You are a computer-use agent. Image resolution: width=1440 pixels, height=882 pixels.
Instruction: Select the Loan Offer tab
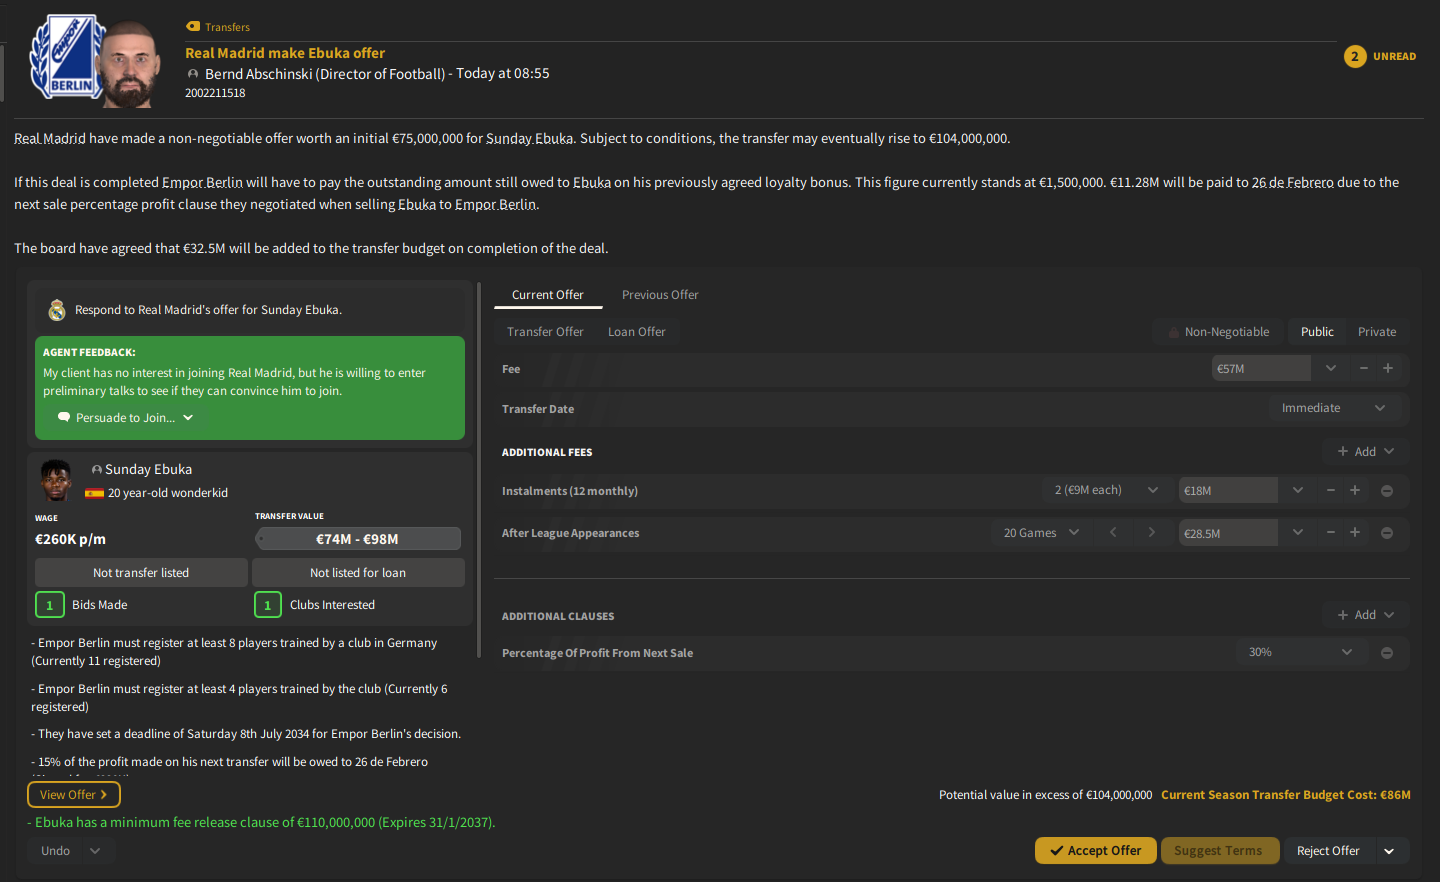pyautogui.click(x=637, y=332)
